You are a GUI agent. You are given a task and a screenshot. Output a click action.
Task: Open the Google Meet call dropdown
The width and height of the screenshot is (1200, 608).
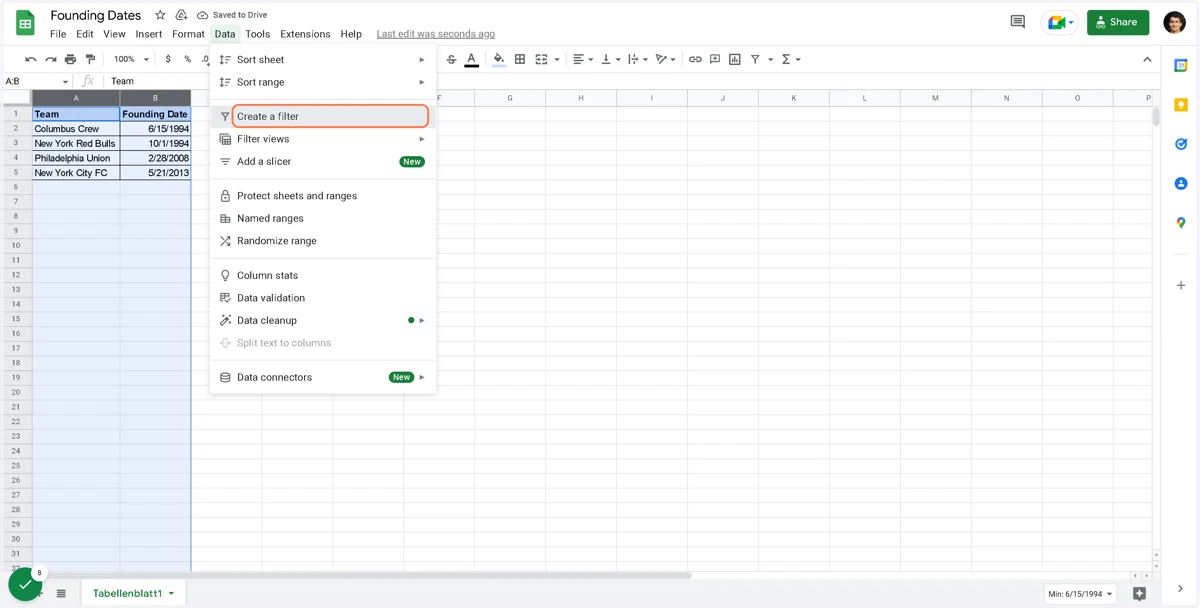tap(1059, 22)
